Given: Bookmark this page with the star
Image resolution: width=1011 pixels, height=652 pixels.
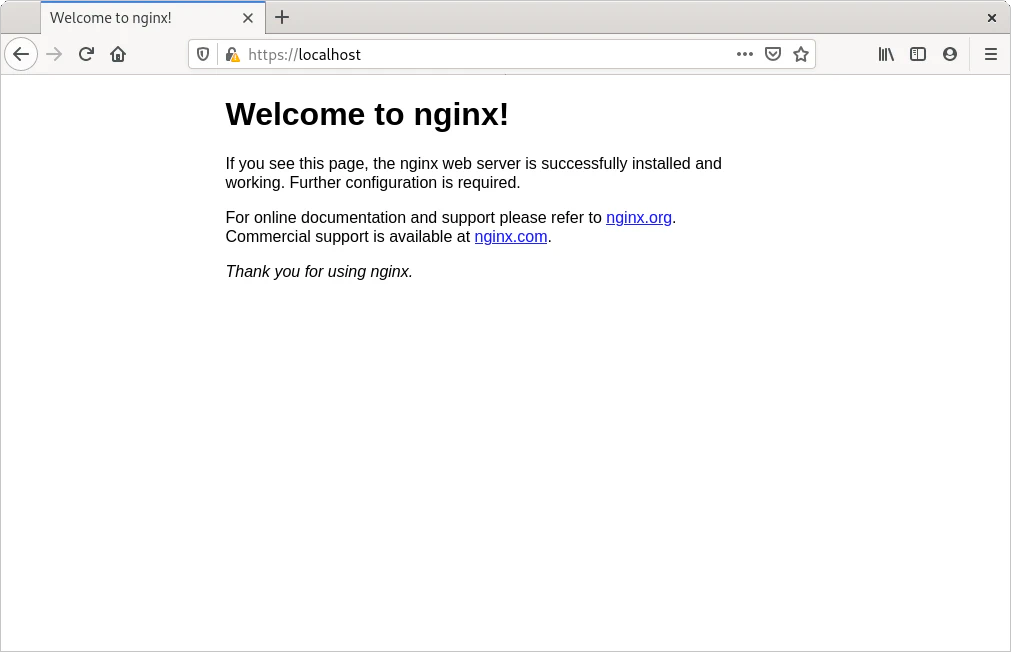Looking at the screenshot, I should pyautogui.click(x=801, y=54).
